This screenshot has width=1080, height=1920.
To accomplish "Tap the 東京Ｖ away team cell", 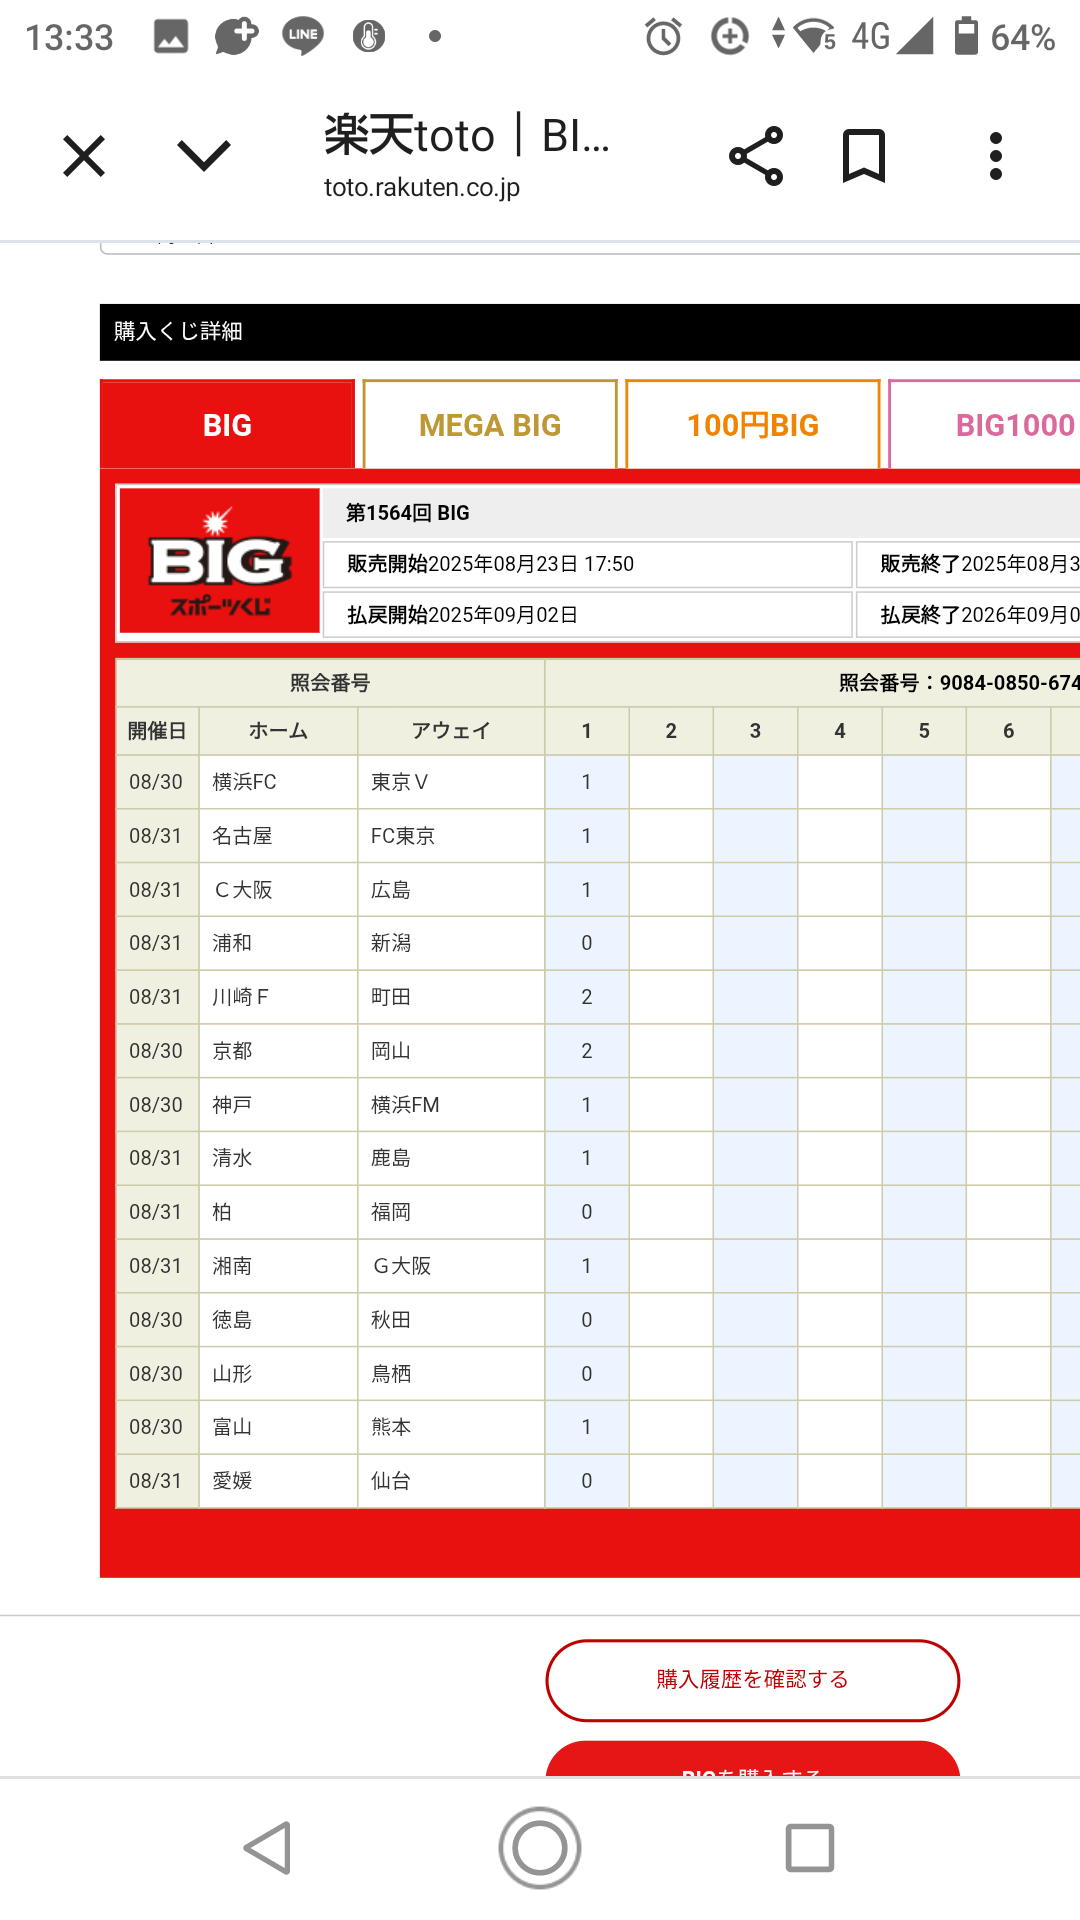I will 451,782.
